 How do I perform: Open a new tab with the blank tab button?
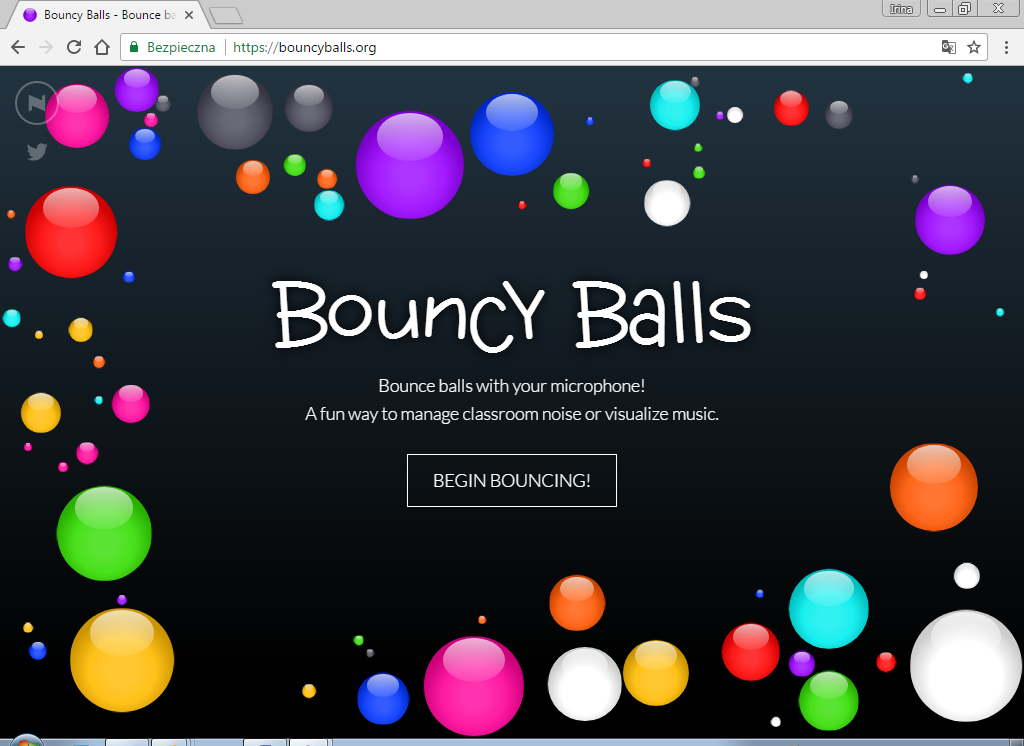pos(227,15)
